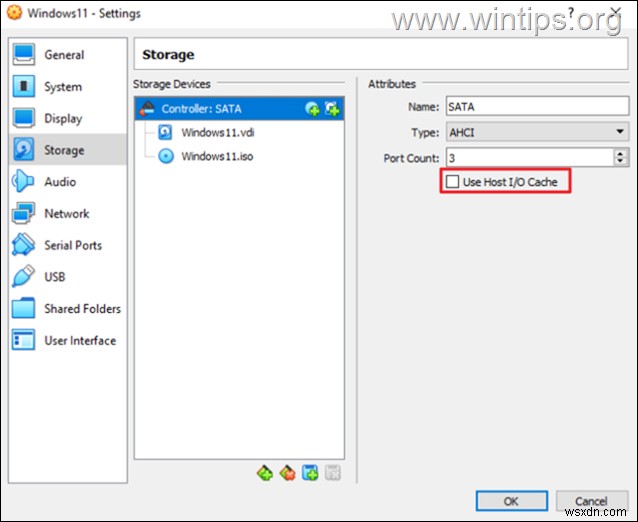Select the Controller: SATA row
The height and width of the screenshot is (522, 638).
(239, 109)
